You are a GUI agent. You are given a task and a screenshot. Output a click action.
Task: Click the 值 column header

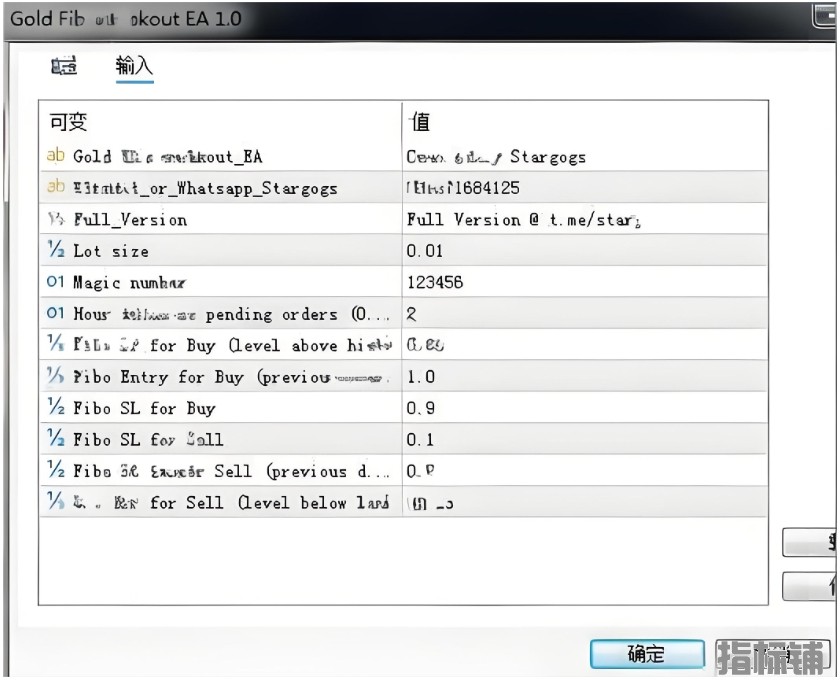pos(421,122)
